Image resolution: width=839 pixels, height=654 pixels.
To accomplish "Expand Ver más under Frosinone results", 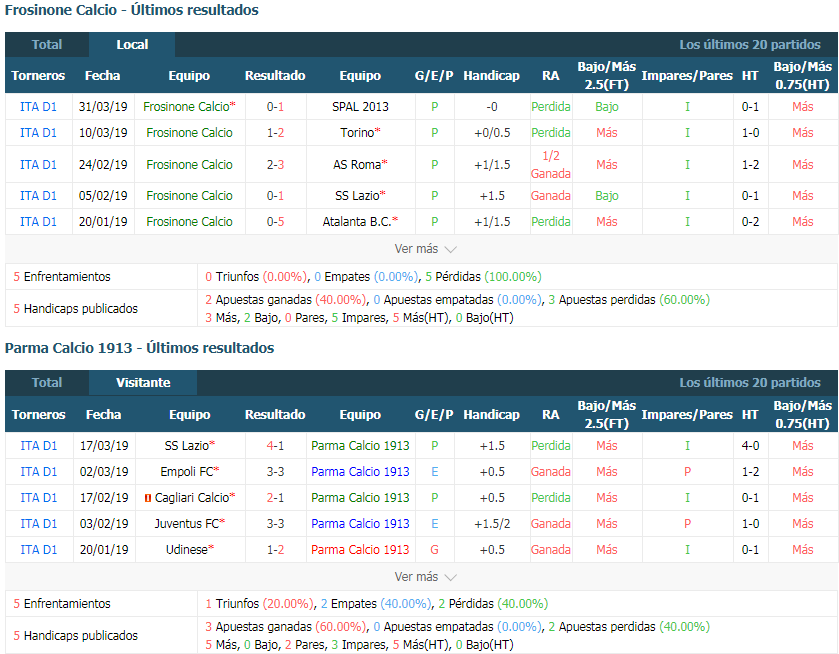I will 425,249.
